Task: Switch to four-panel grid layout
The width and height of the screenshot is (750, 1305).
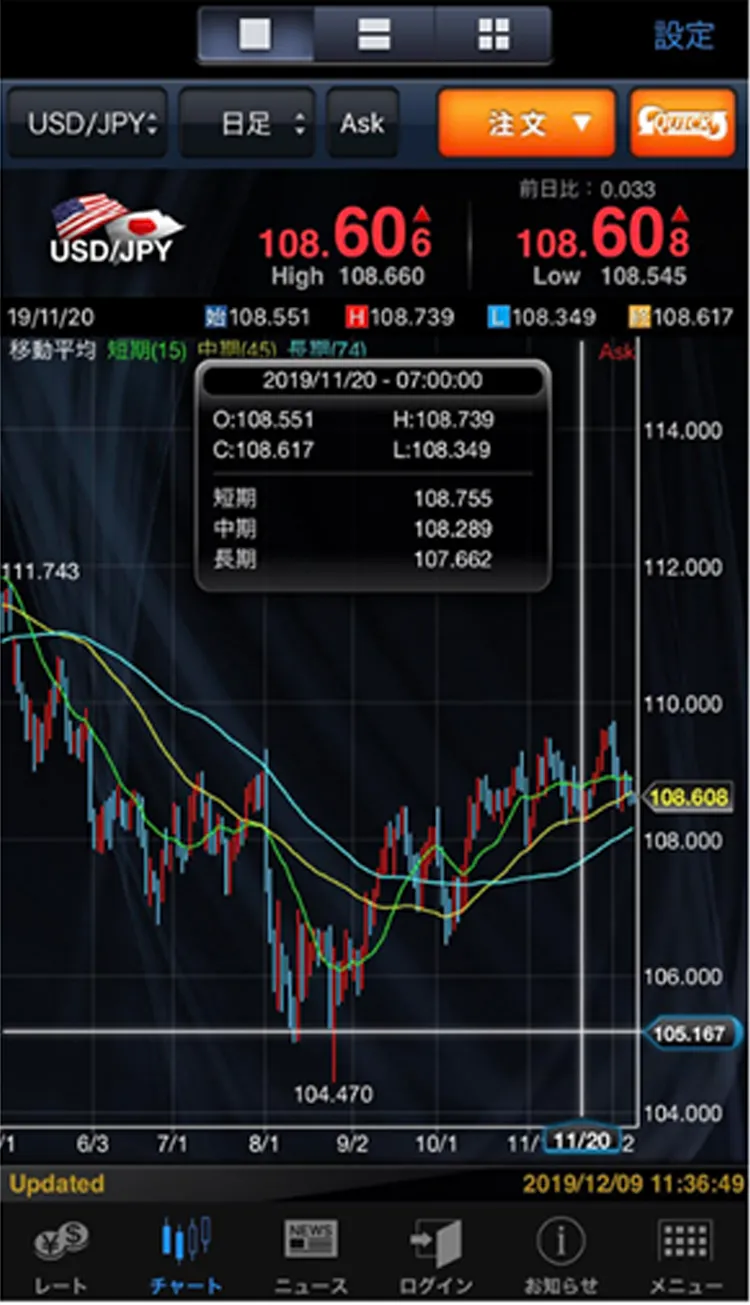Action: [493, 35]
